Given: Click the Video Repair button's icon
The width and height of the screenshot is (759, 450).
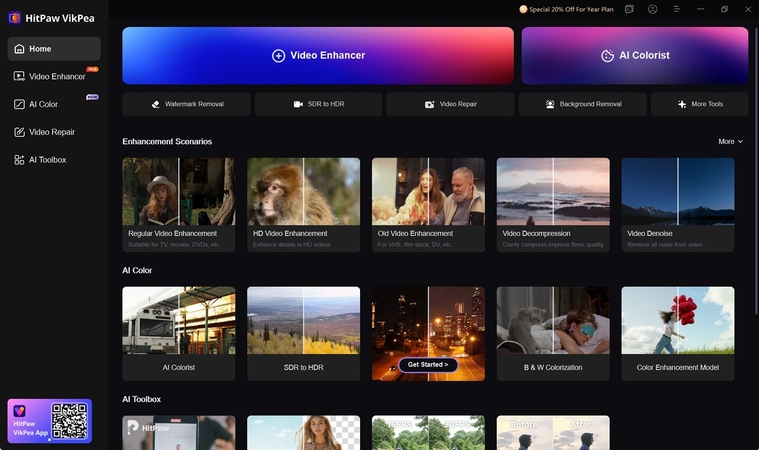Looking at the screenshot, I should [429, 104].
